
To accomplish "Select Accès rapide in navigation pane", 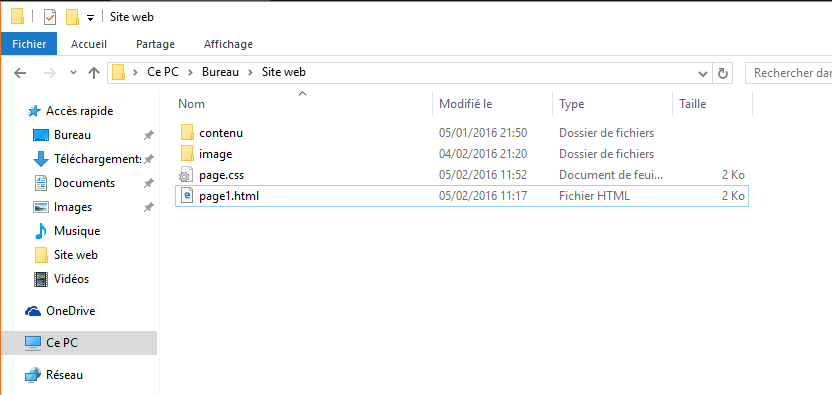I will pyautogui.click(x=80, y=111).
